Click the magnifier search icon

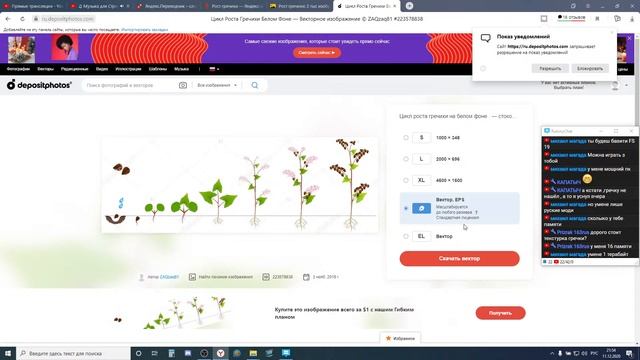[x=255, y=85]
